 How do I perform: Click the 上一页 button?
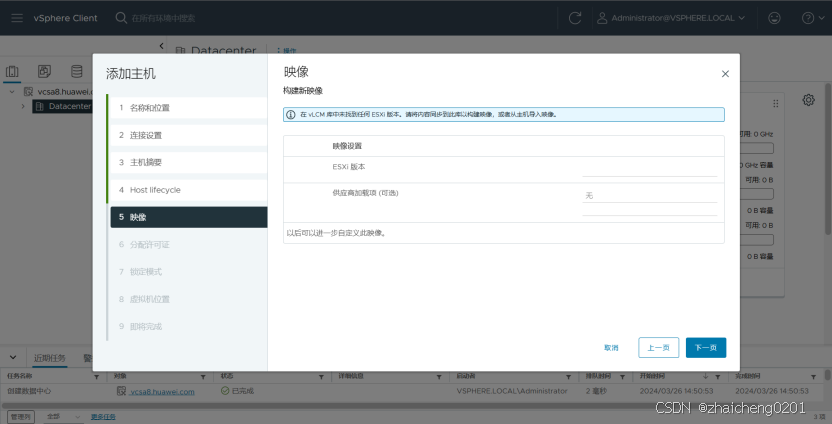tap(658, 348)
